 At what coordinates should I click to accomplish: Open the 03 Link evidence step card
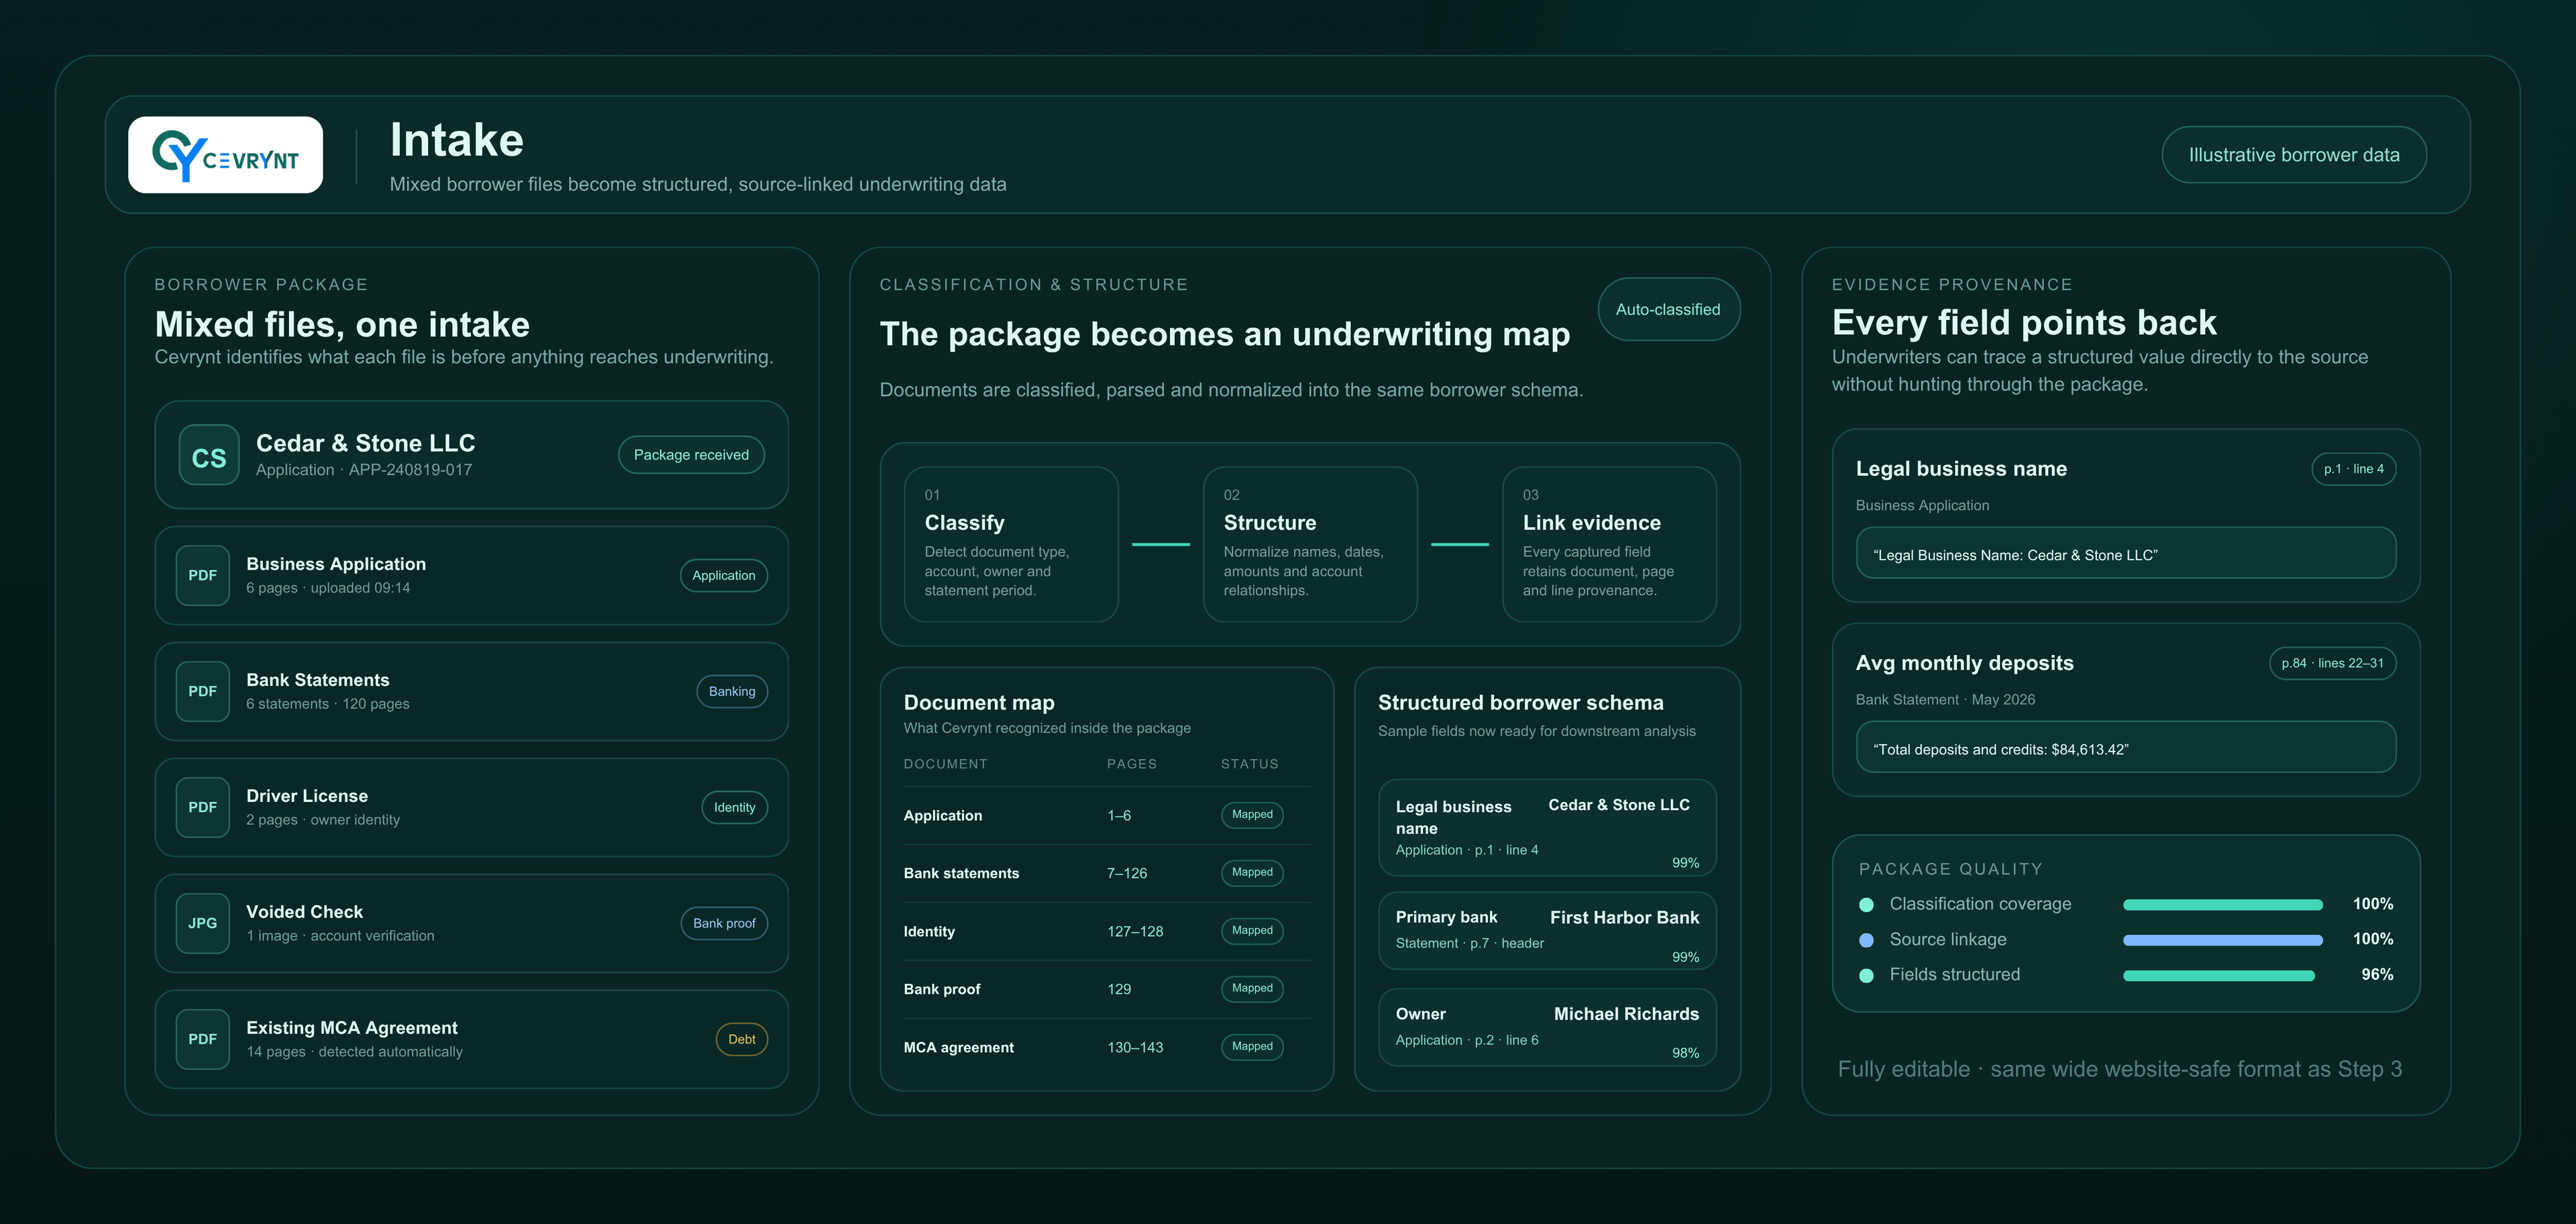coord(1609,544)
